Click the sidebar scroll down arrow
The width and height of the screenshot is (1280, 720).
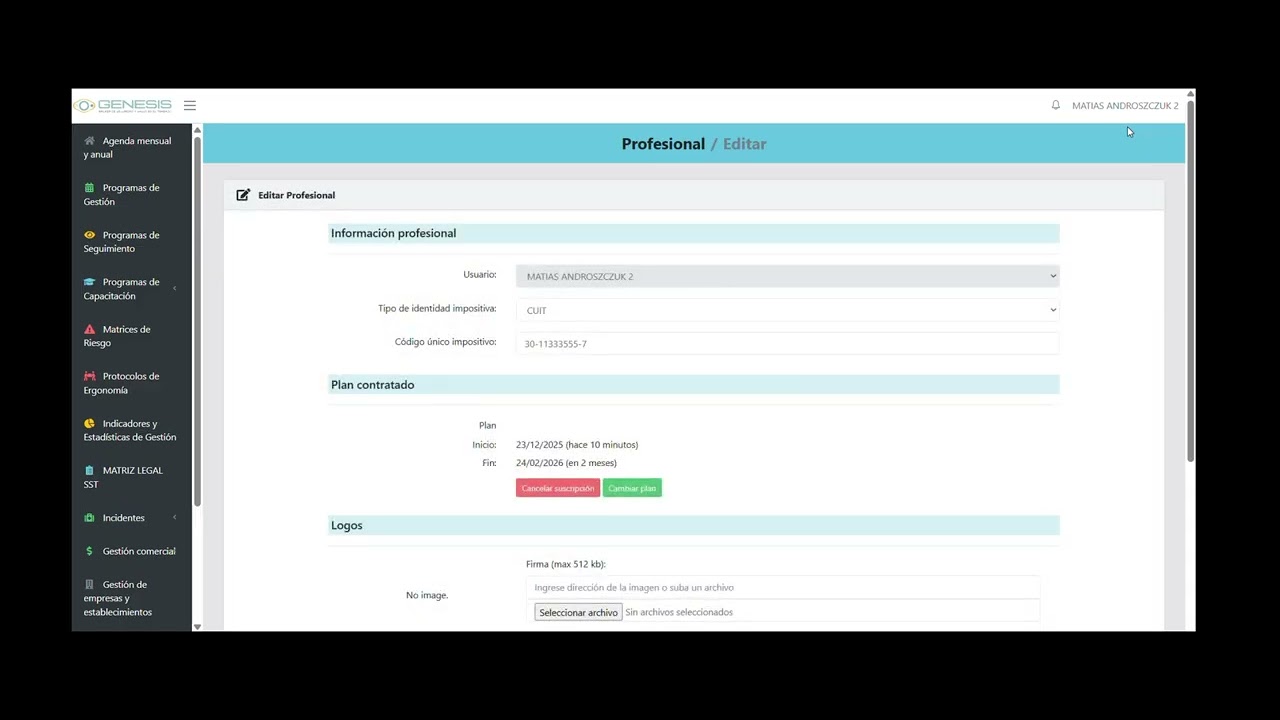pos(197,626)
